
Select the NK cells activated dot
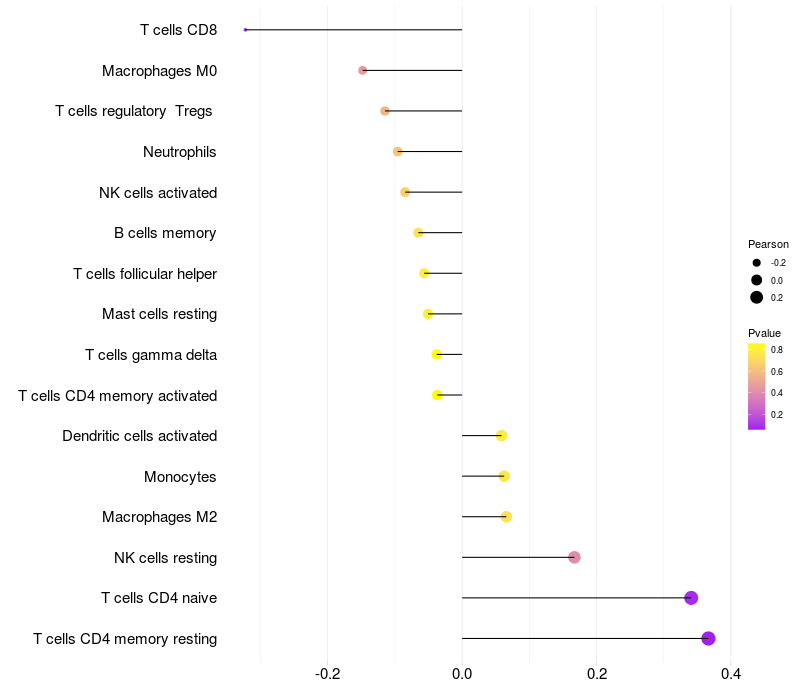pyautogui.click(x=405, y=192)
